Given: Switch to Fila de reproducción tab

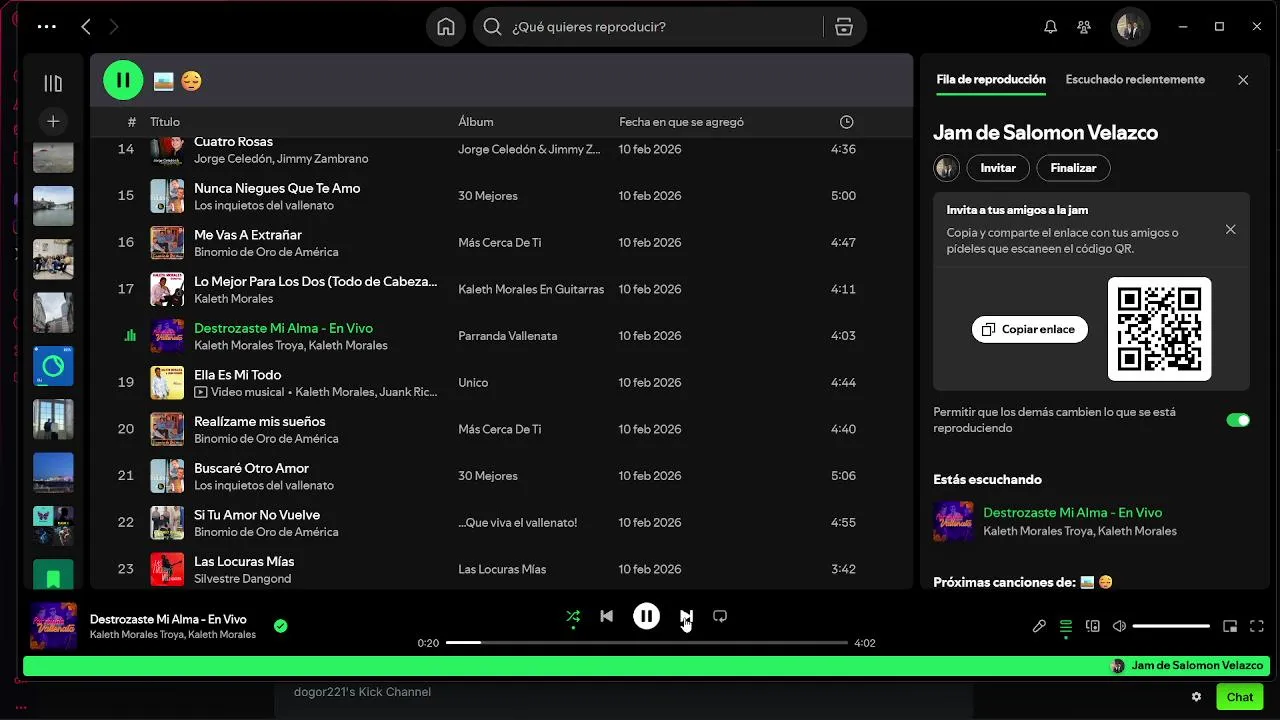Looking at the screenshot, I should [991, 79].
